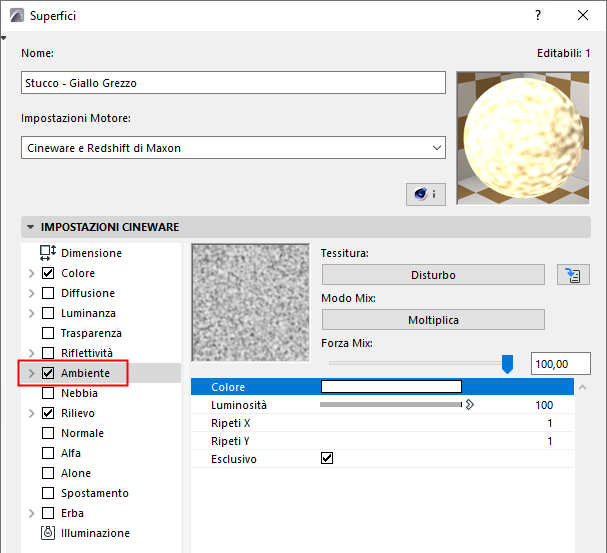The height and width of the screenshot is (553, 607).
Task: Open the Illuminazione lamp icon
Action: pos(48,533)
